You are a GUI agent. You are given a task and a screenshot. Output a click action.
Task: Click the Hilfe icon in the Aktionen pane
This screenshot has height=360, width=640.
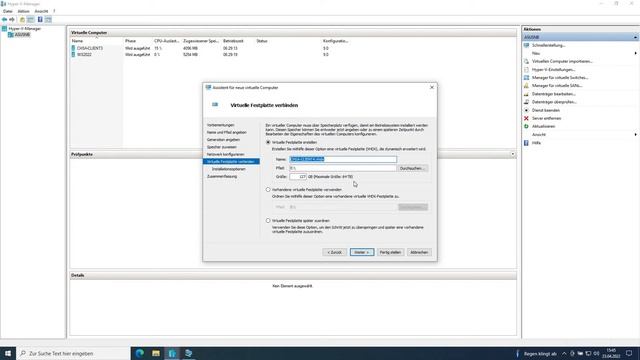[527, 143]
